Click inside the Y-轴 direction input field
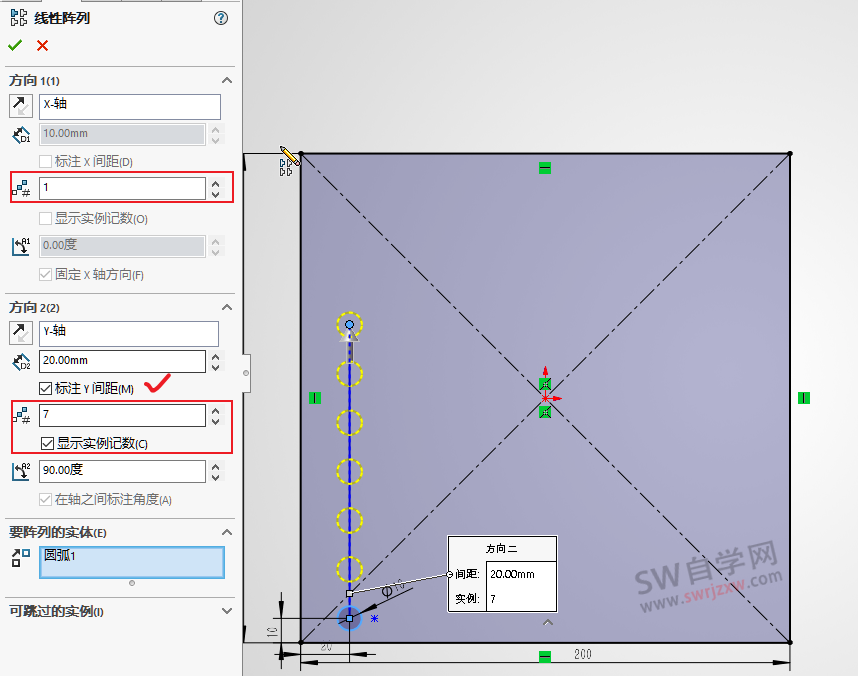Image resolution: width=858 pixels, height=676 pixels. coord(130,333)
